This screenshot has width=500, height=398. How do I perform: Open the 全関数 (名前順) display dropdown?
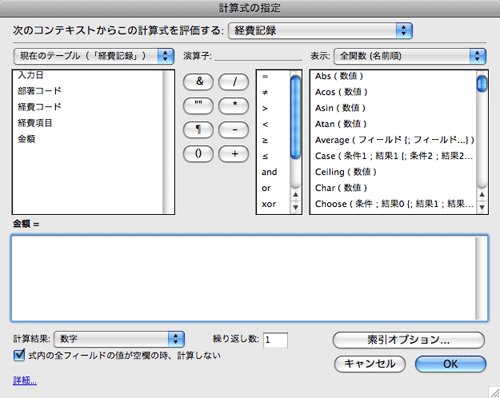(410, 56)
